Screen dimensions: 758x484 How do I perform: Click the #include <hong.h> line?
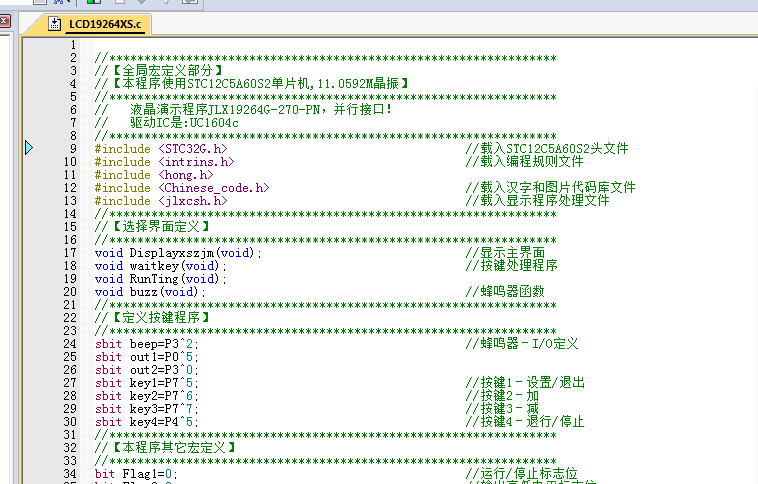coord(154,175)
